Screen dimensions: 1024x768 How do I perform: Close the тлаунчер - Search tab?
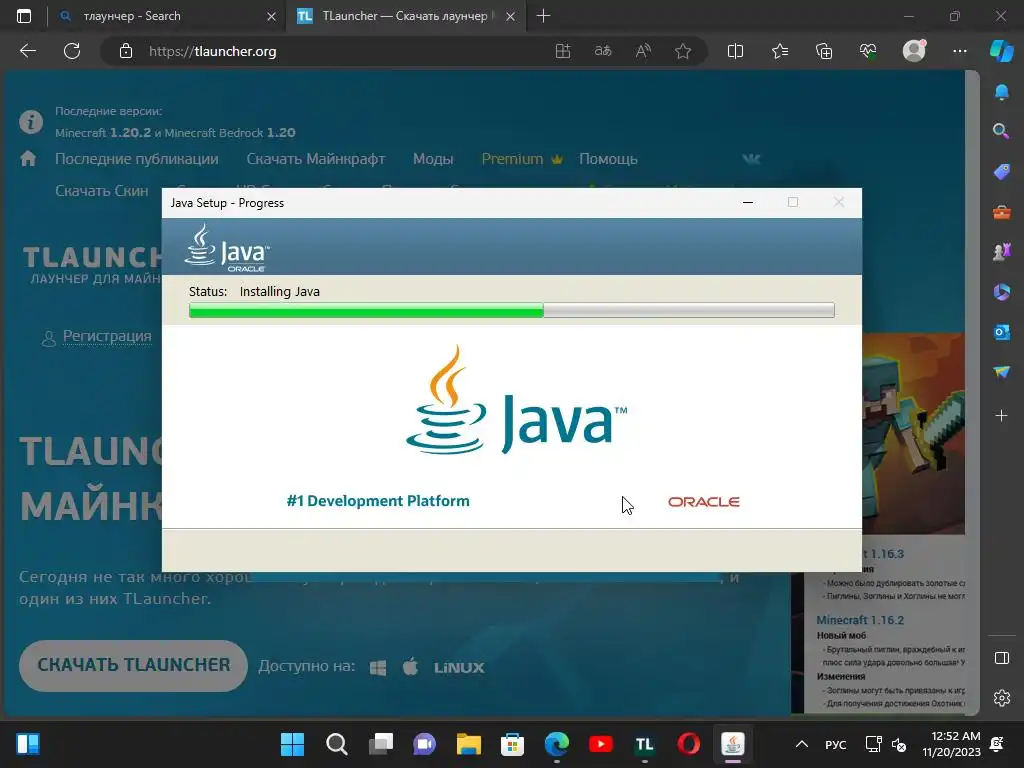(x=271, y=16)
